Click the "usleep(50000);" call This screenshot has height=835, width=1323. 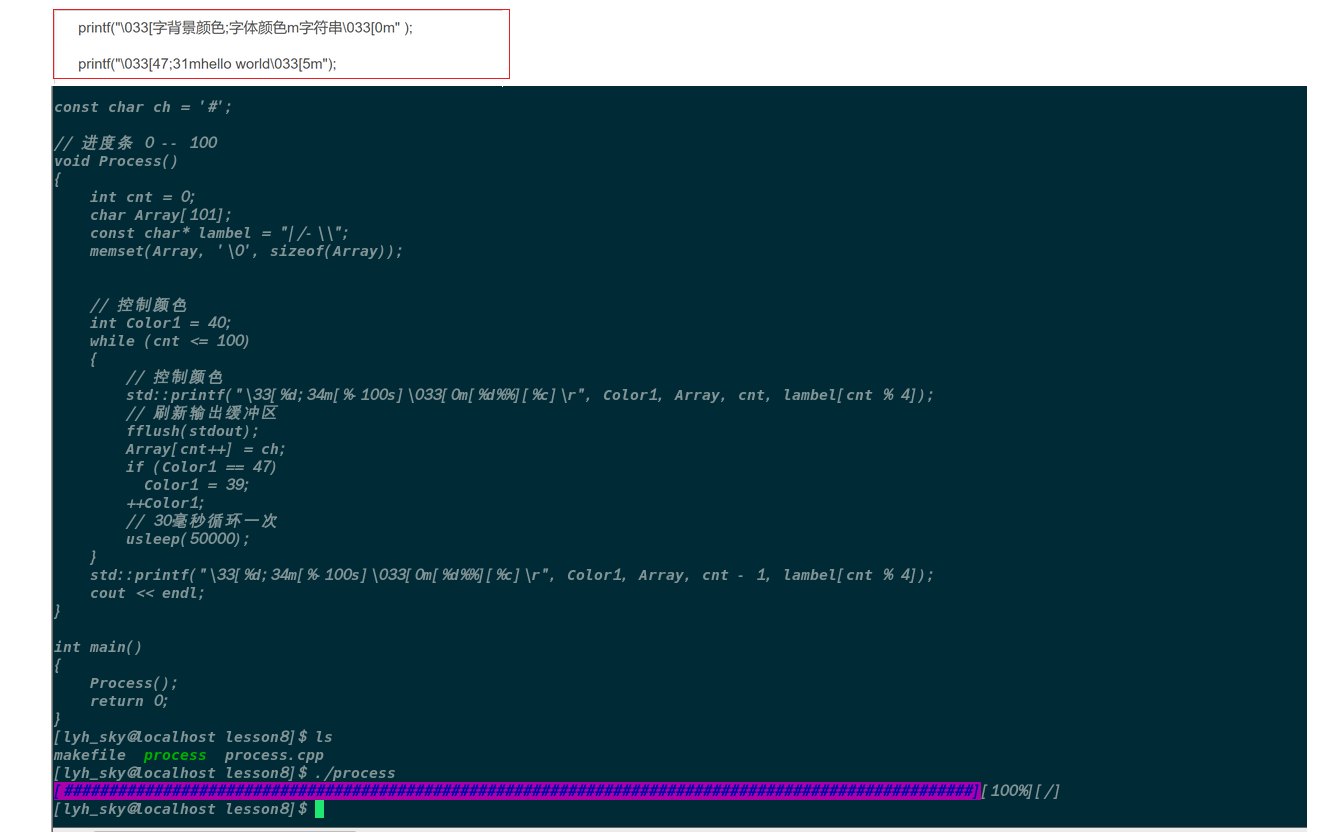(188, 539)
